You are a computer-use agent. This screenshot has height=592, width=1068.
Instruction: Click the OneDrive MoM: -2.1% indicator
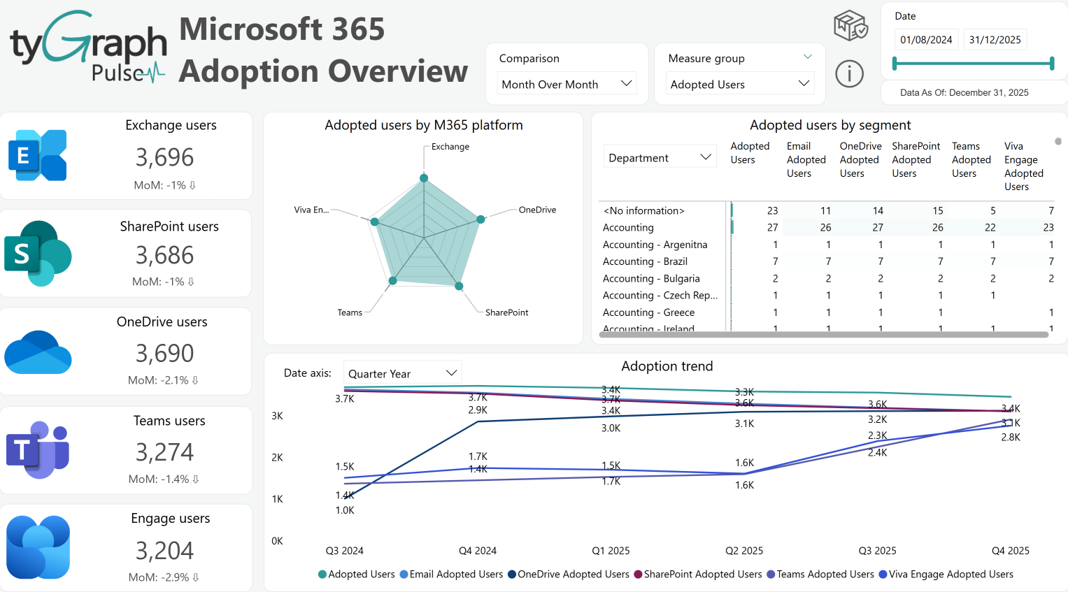pyautogui.click(x=163, y=380)
